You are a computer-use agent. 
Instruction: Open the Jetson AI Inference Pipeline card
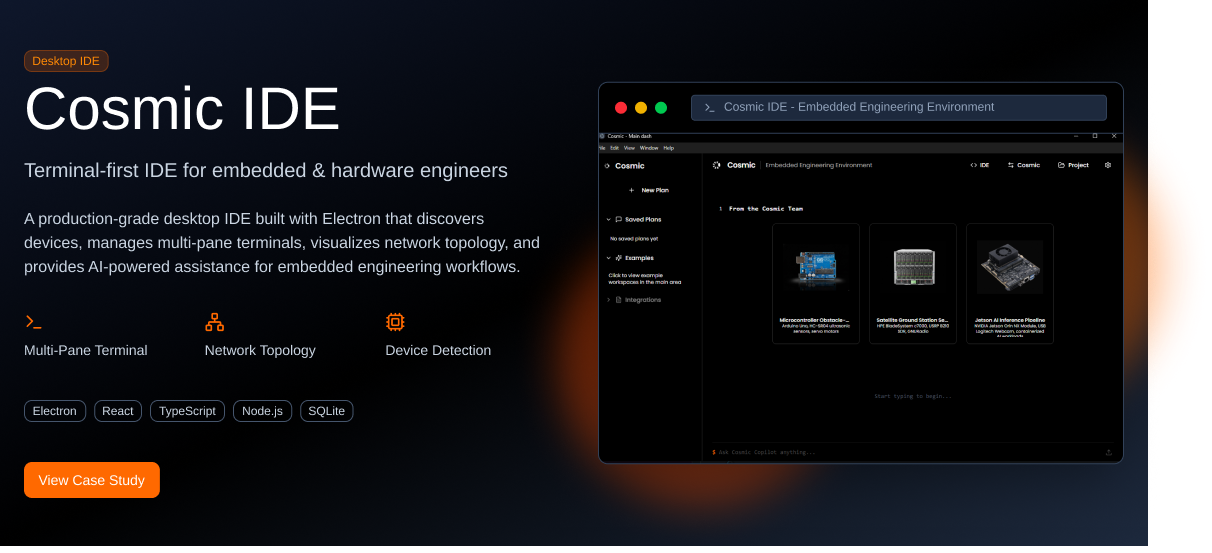[x=1010, y=284]
